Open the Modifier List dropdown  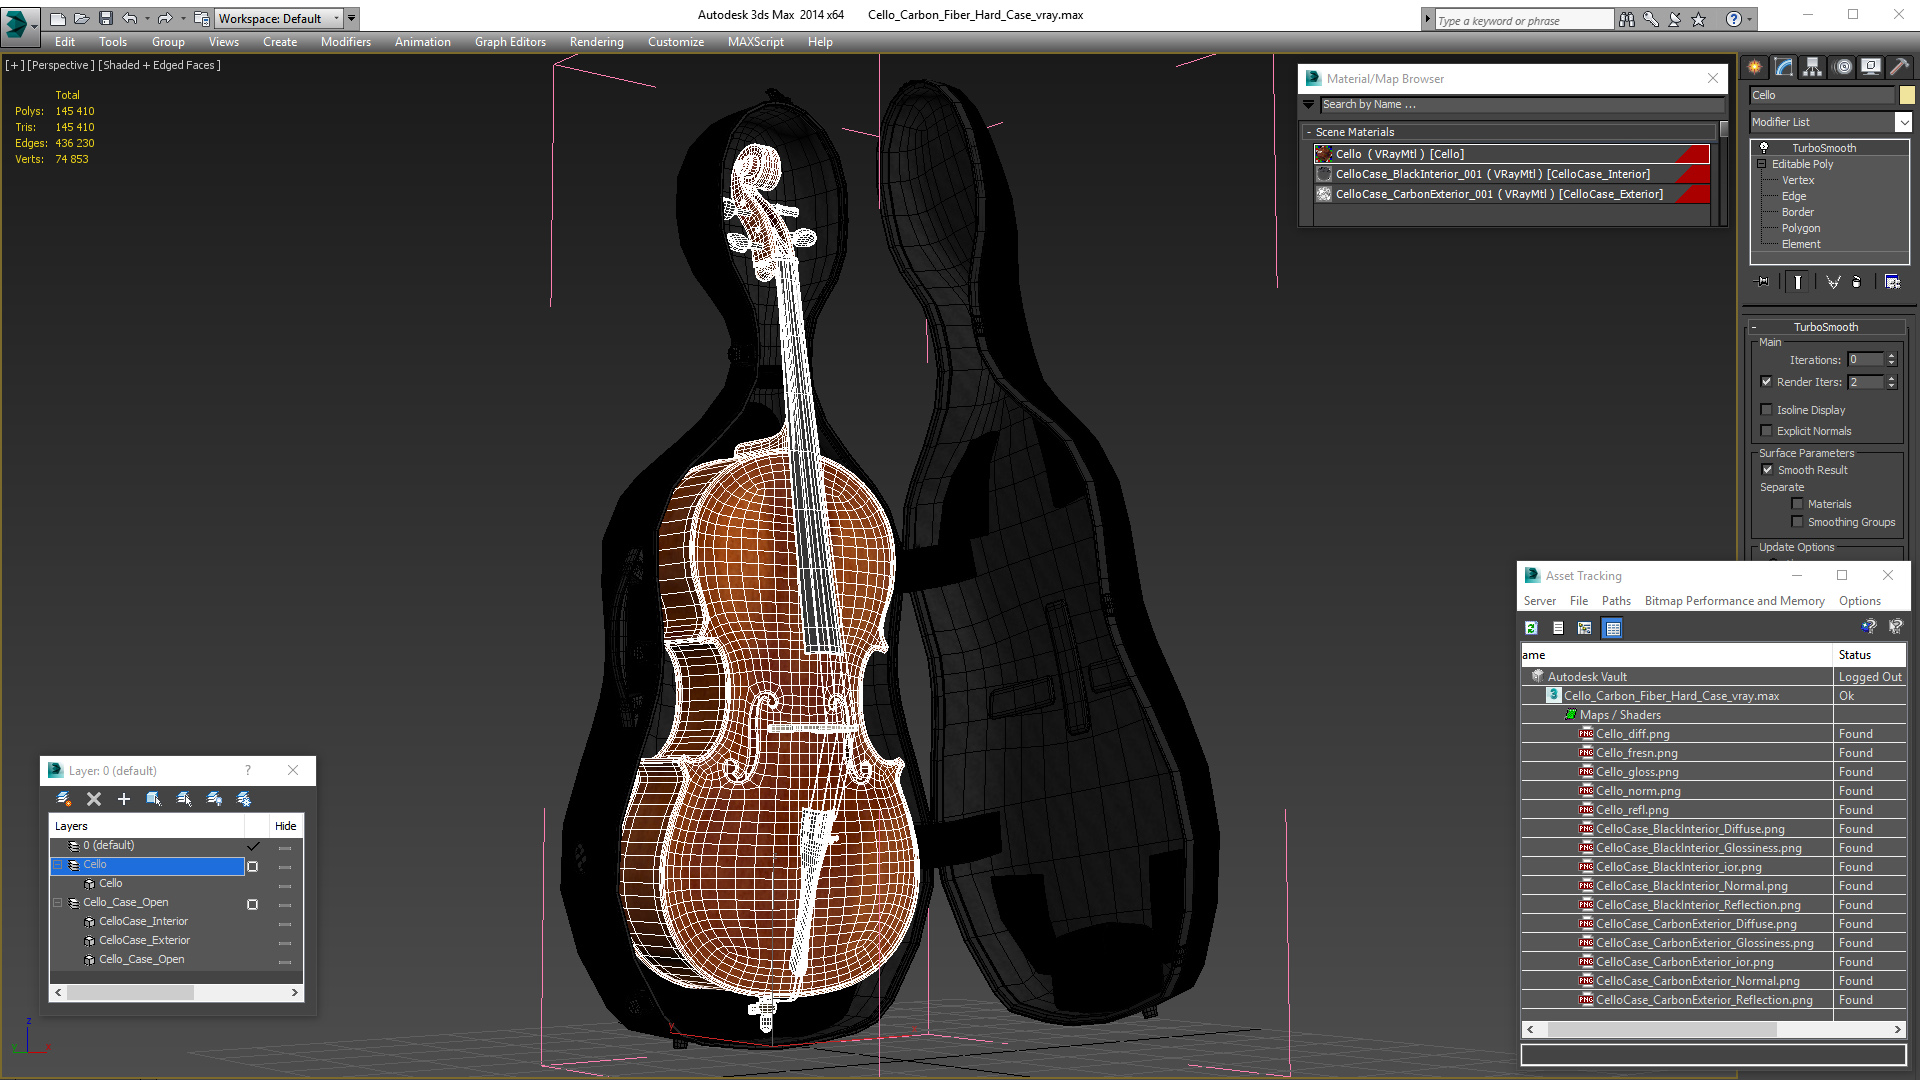(x=1903, y=122)
